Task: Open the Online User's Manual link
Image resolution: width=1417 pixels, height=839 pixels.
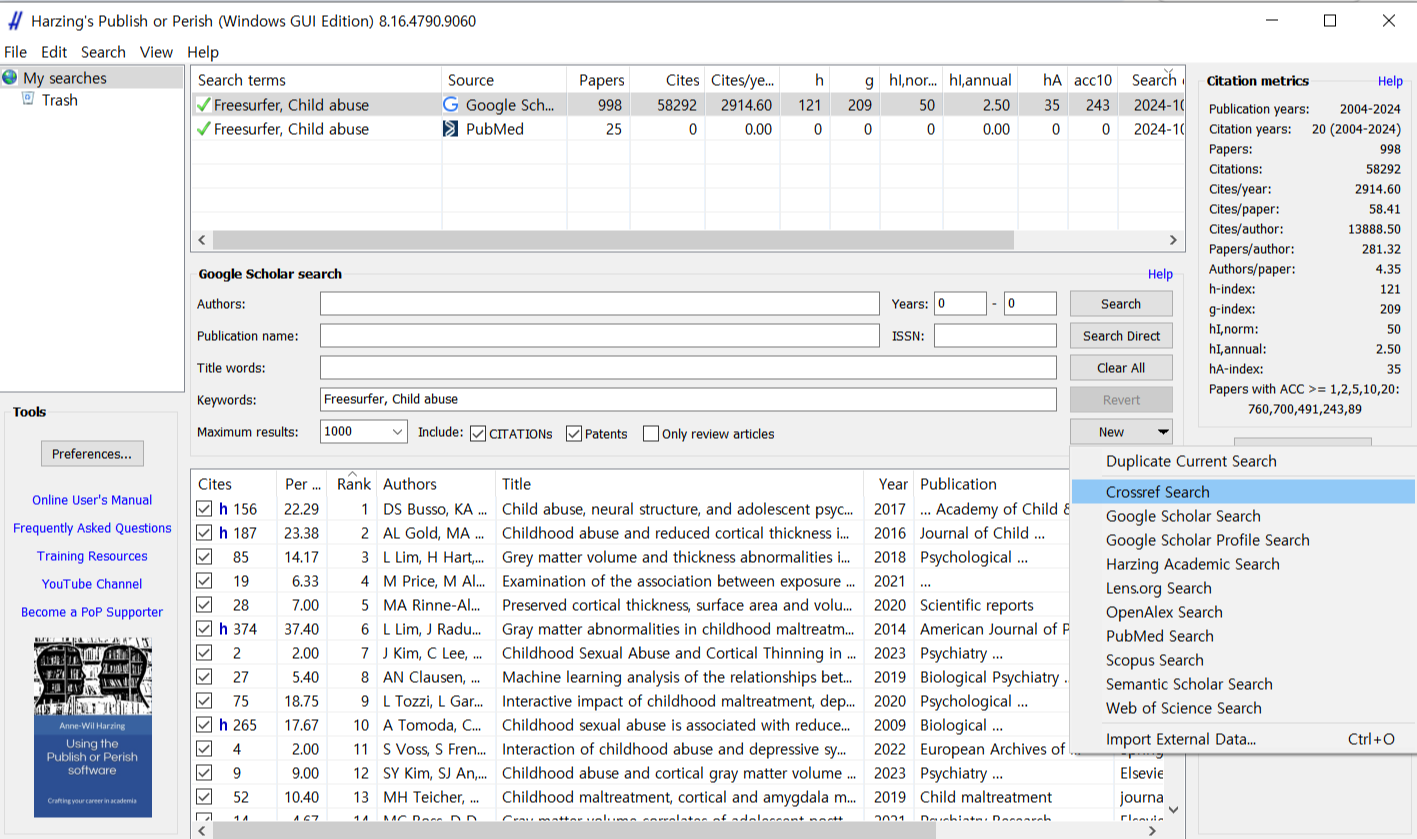Action: click(92, 500)
